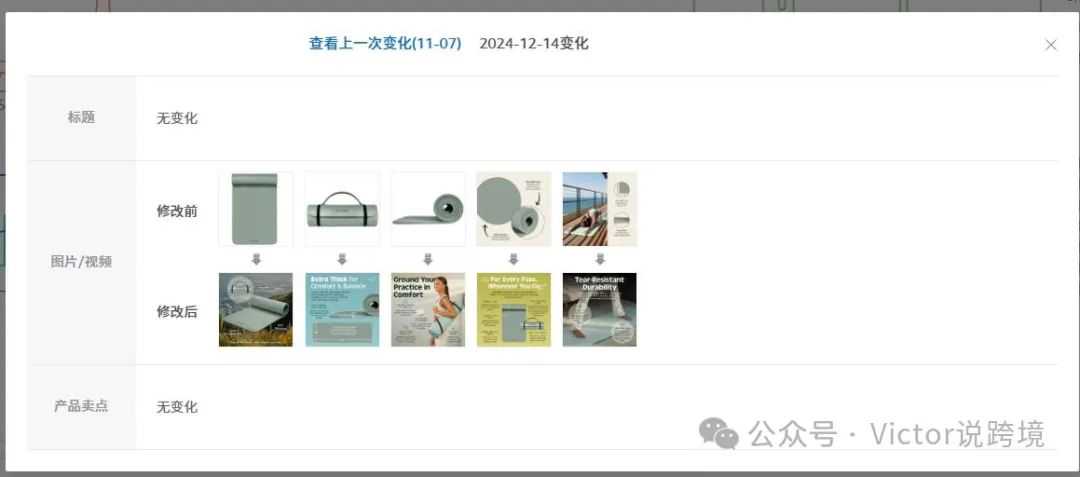Screen dimensions: 1080x477
Task: View mat on grassy mountain thumbnail
Action: click(256, 310)
